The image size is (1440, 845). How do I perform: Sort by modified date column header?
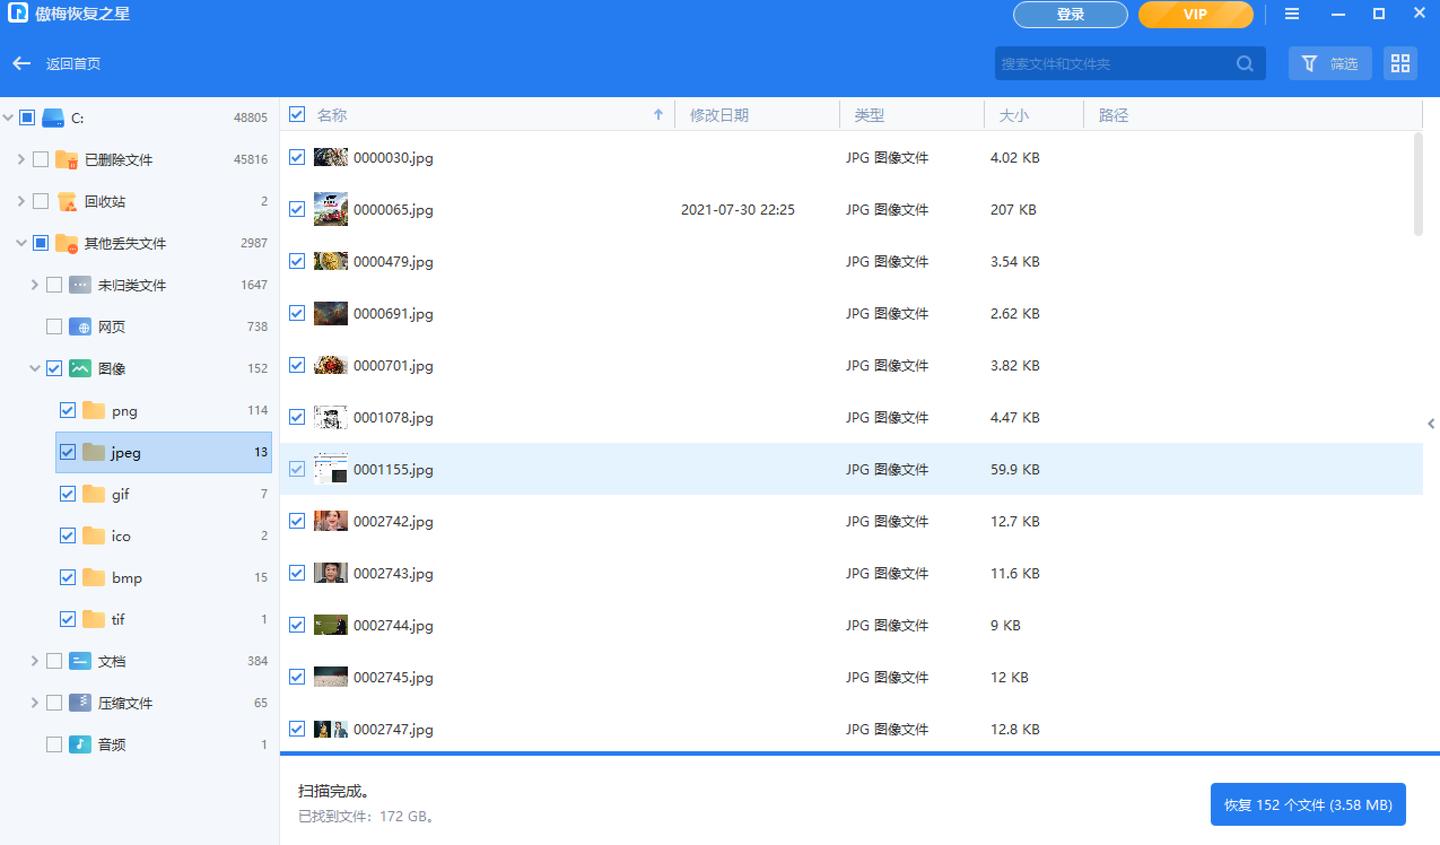[719, 115]
